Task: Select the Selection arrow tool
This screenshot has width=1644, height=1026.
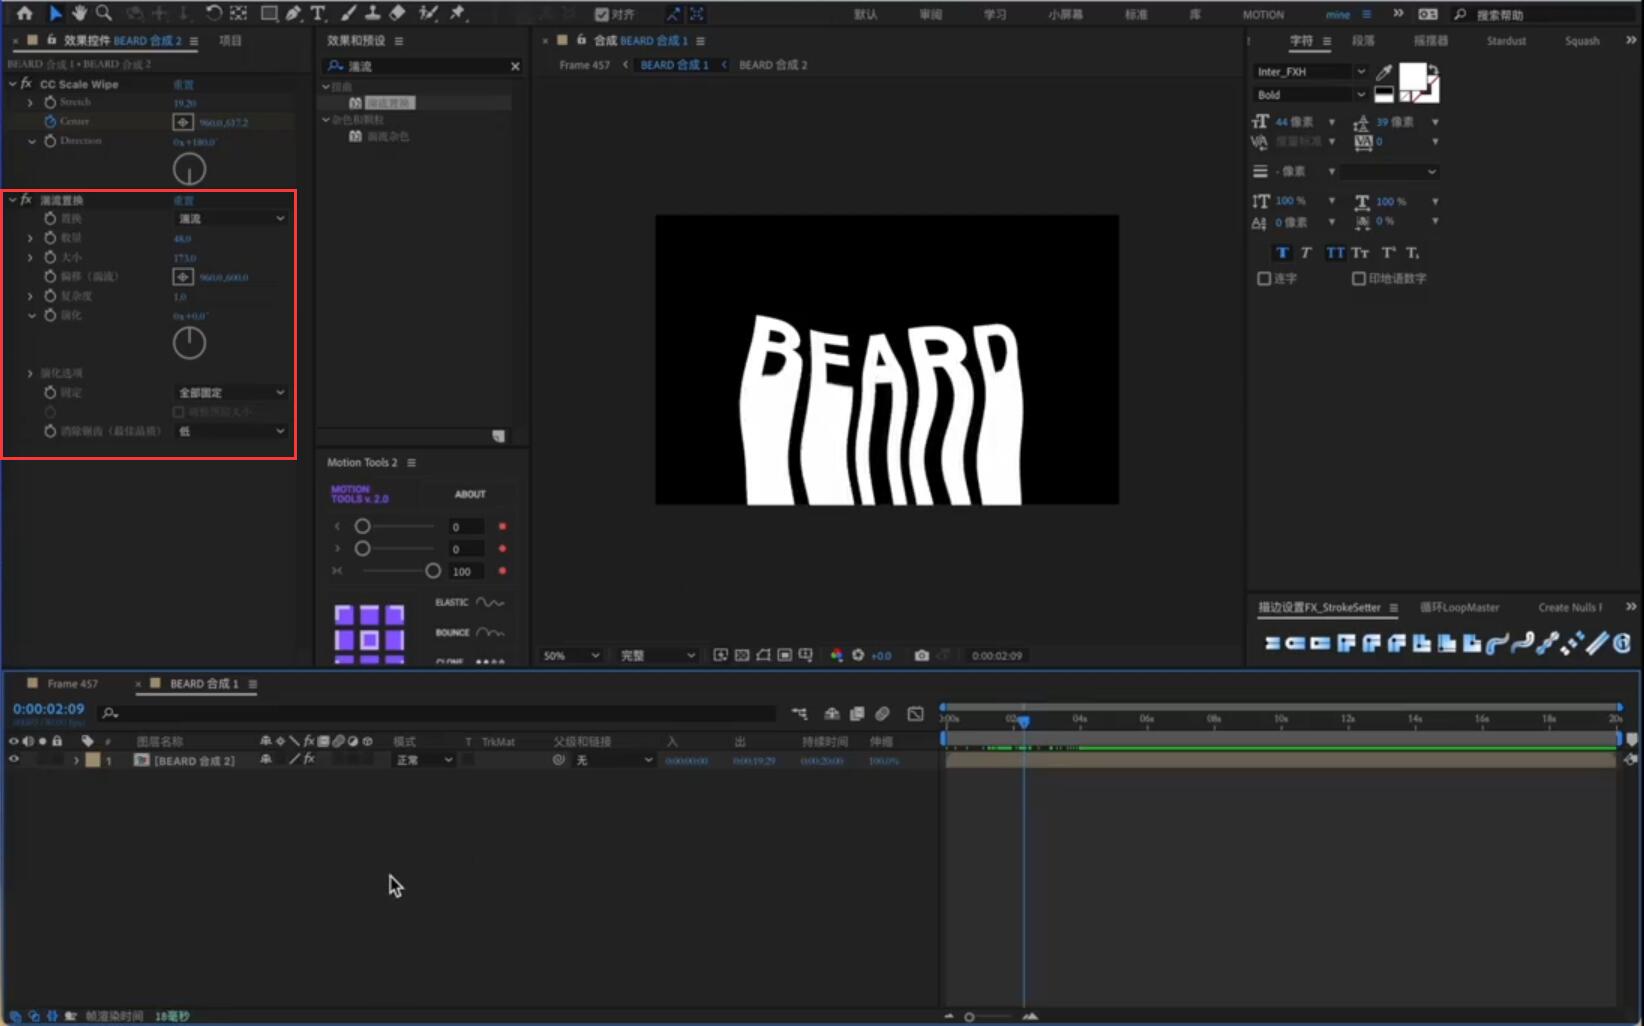Action: (x=55, y=14)
